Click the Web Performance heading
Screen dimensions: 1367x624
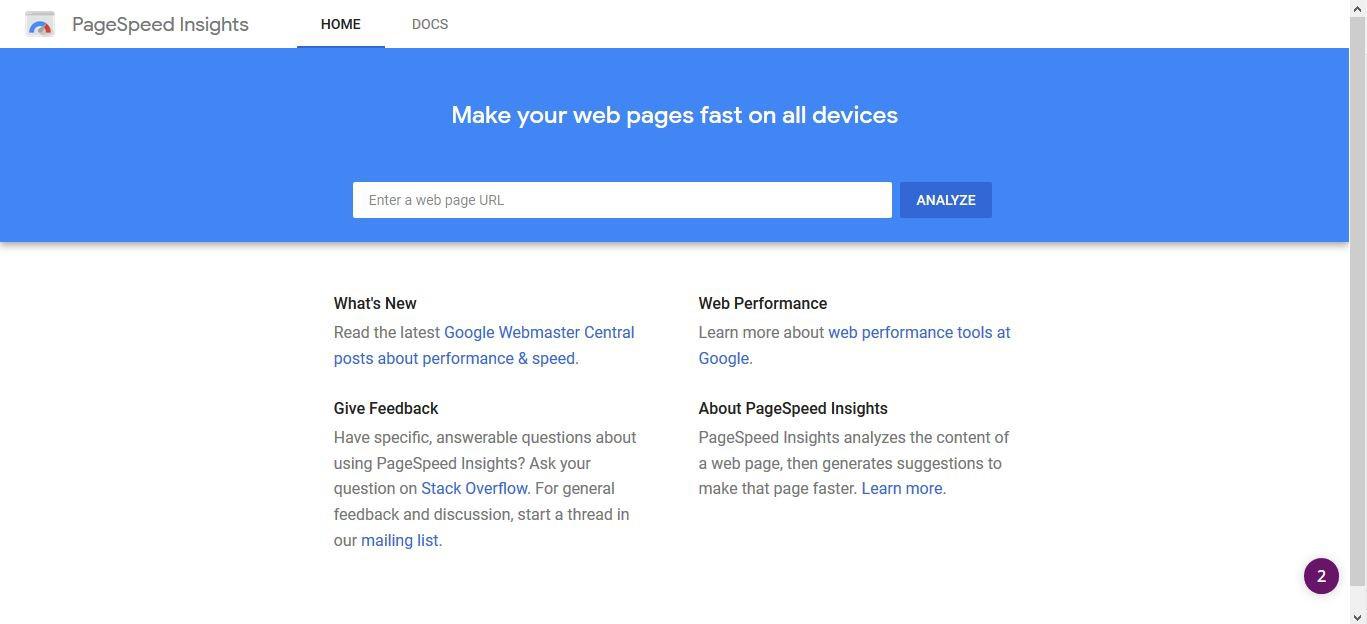763,303
